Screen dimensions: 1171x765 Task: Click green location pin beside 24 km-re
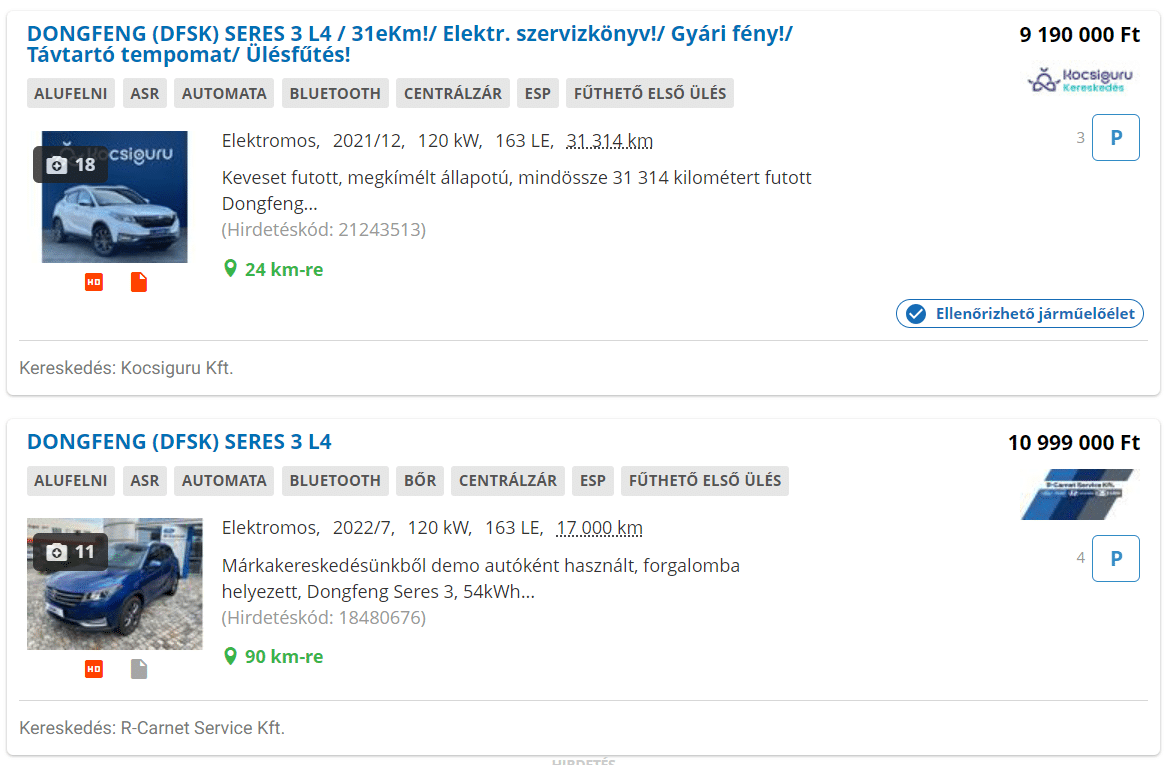tap(230, 269)
